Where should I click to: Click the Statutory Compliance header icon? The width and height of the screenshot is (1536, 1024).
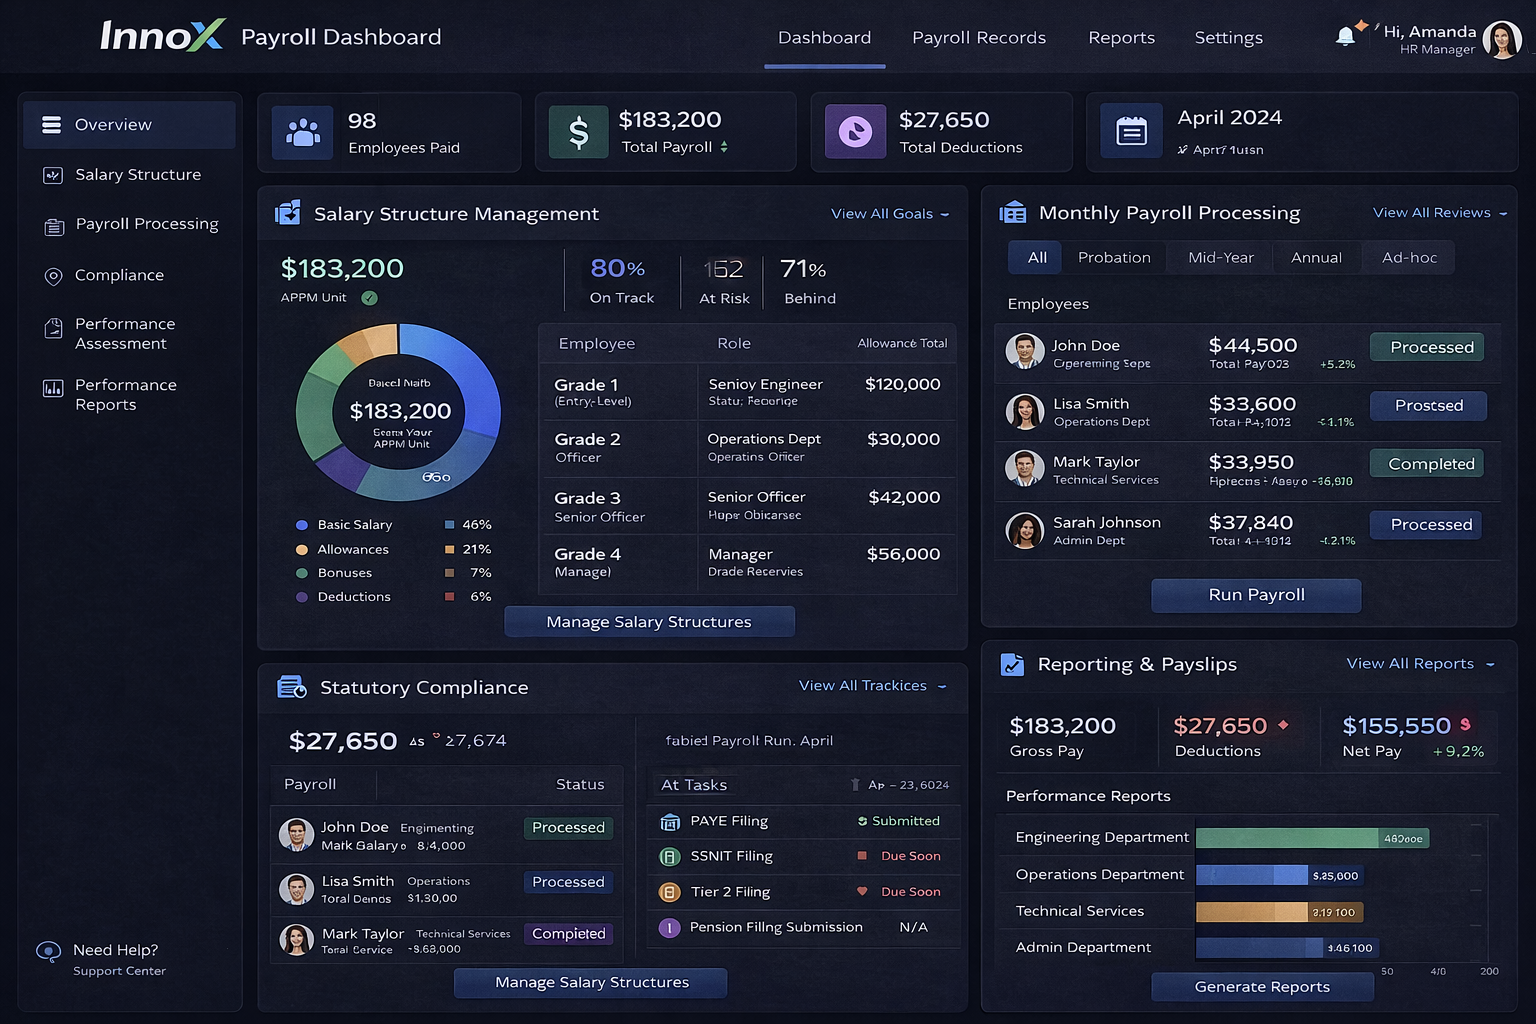click(292, 687)
